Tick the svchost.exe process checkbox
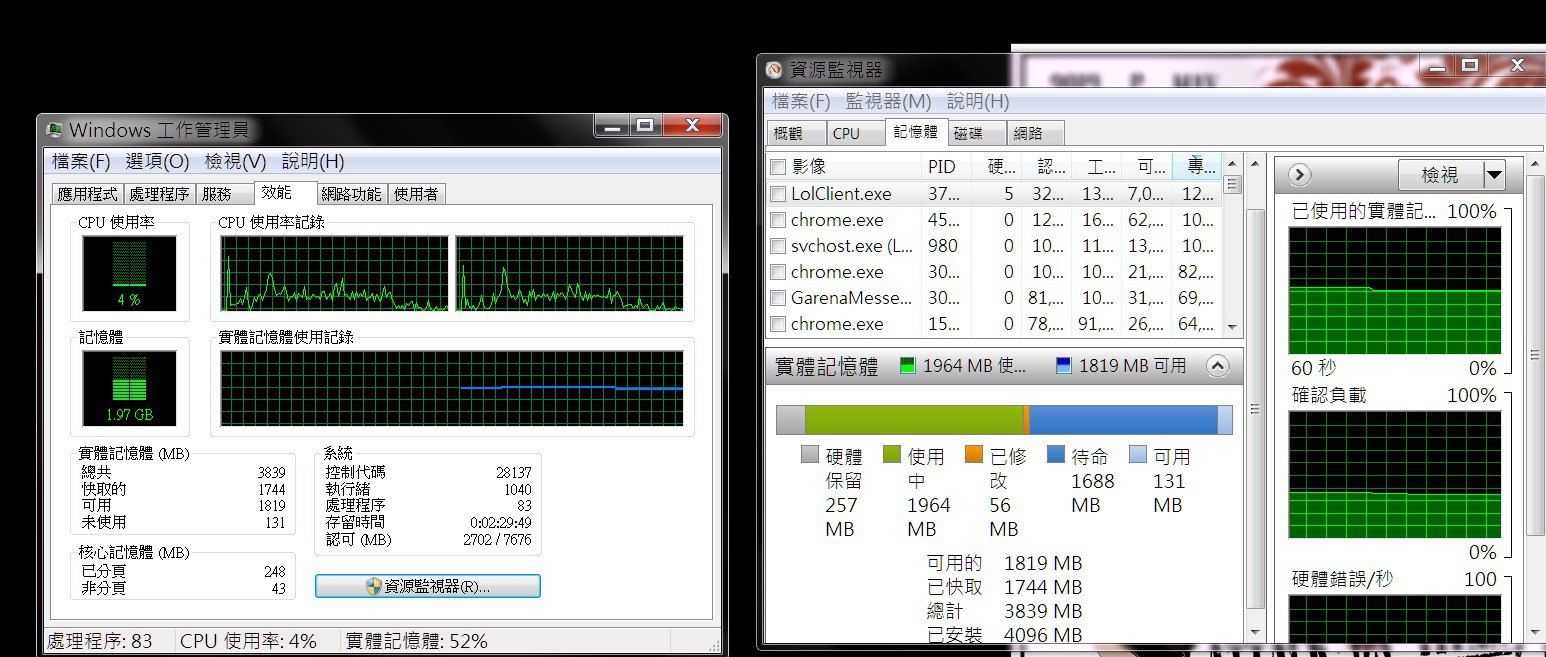Screen dimensions: 1546x657 pos(778,246)
